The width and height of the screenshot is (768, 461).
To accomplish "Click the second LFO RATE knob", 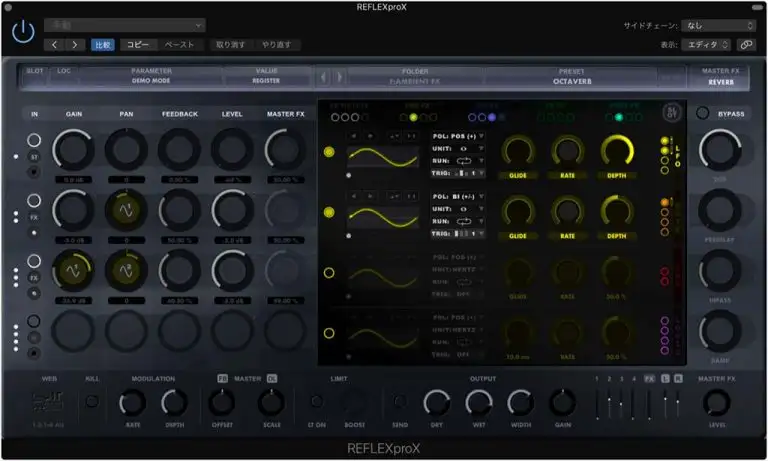I will tap(567, 213).
